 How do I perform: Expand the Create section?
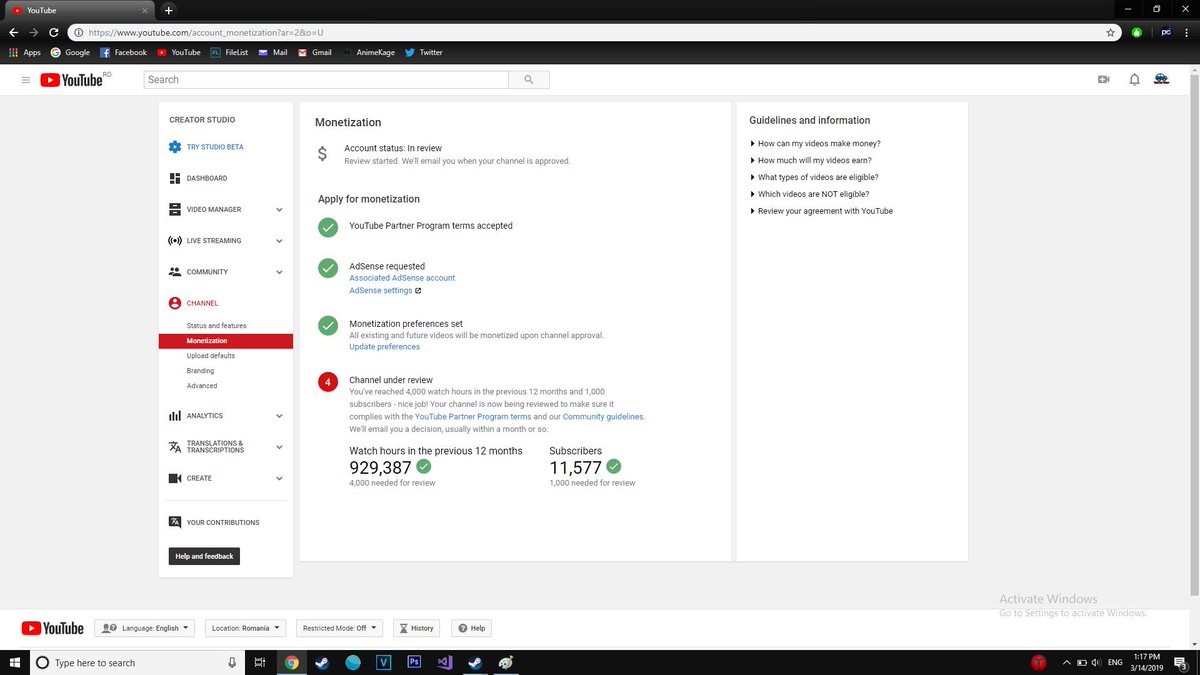tap(279, 478)
